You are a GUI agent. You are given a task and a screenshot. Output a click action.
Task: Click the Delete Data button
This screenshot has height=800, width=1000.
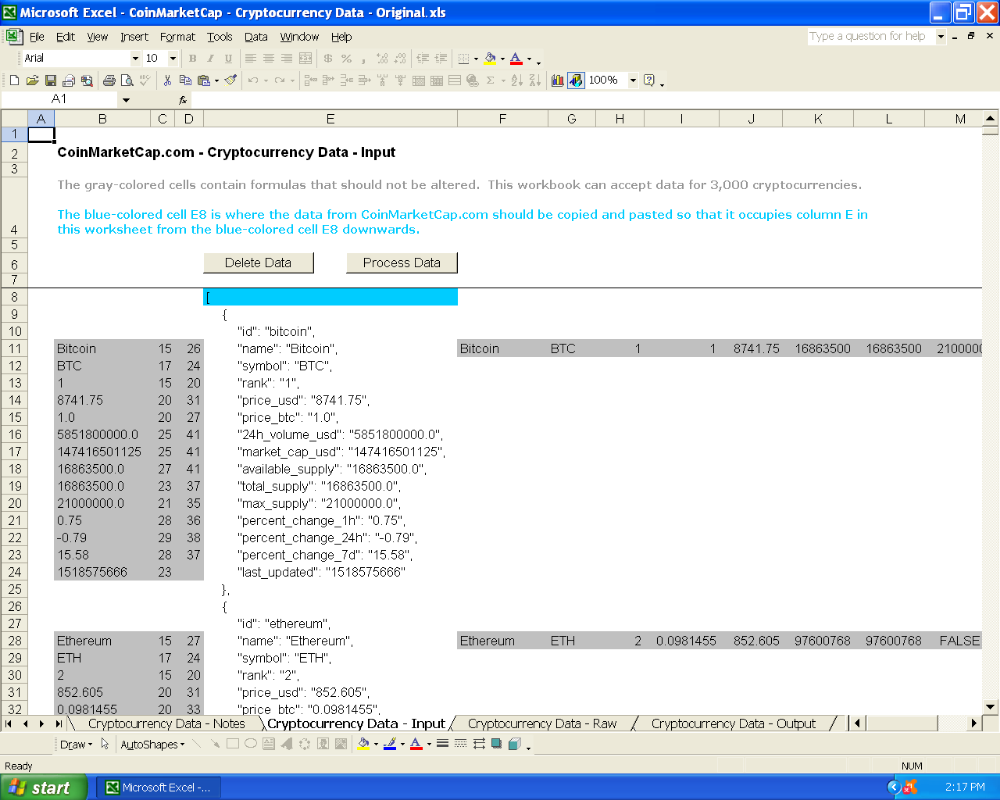click(x=258, y=263)
